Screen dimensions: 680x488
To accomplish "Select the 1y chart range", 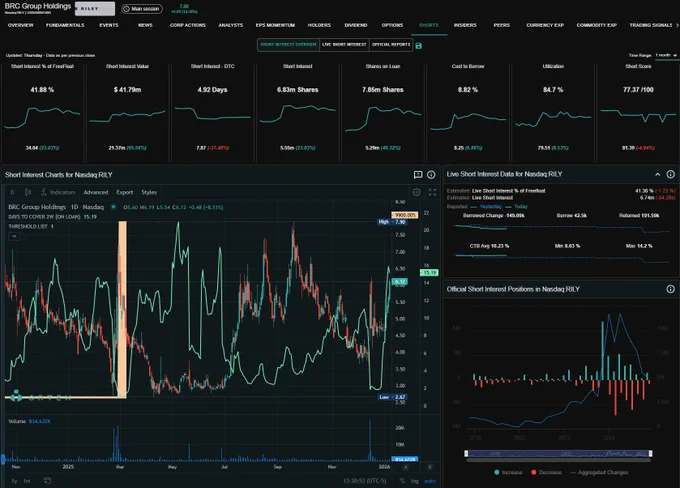I will 14,481.
